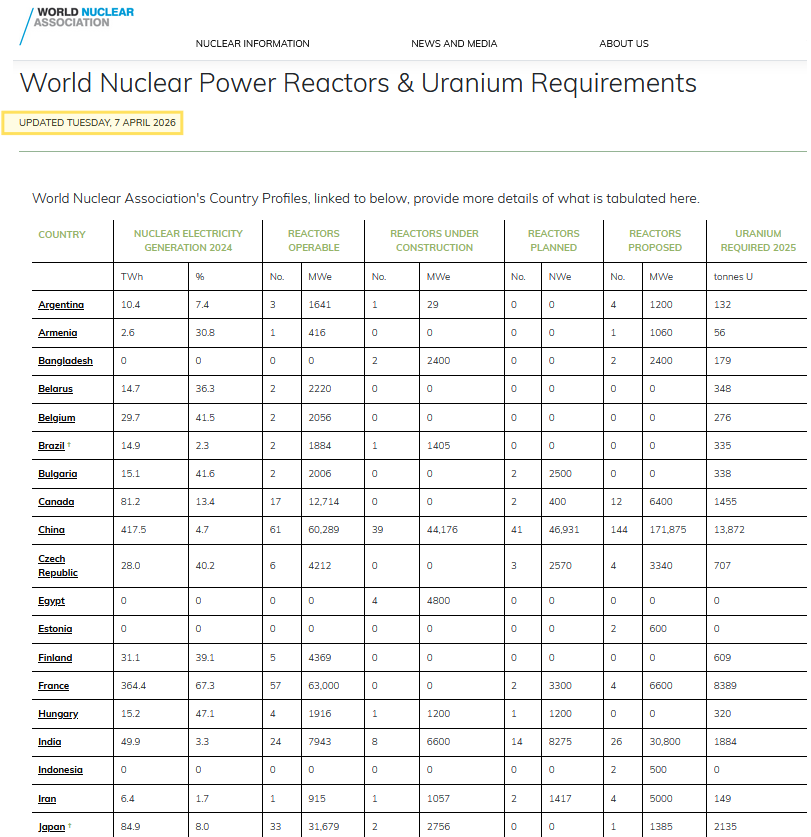Viewport: 811px width, 837px height.
Task: Open the Nuclear Information menu
Action: point(253,44)
